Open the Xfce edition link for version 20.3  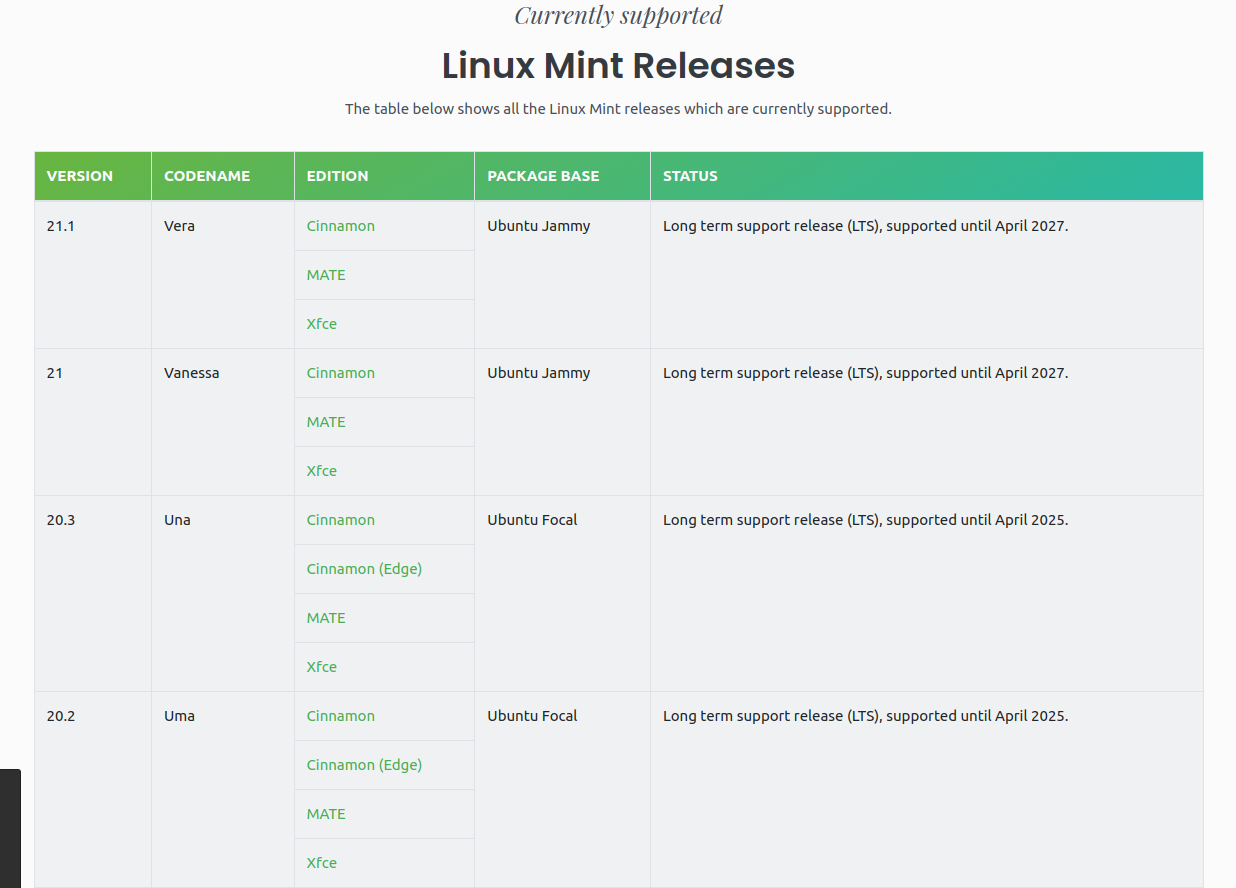point(321,666)
